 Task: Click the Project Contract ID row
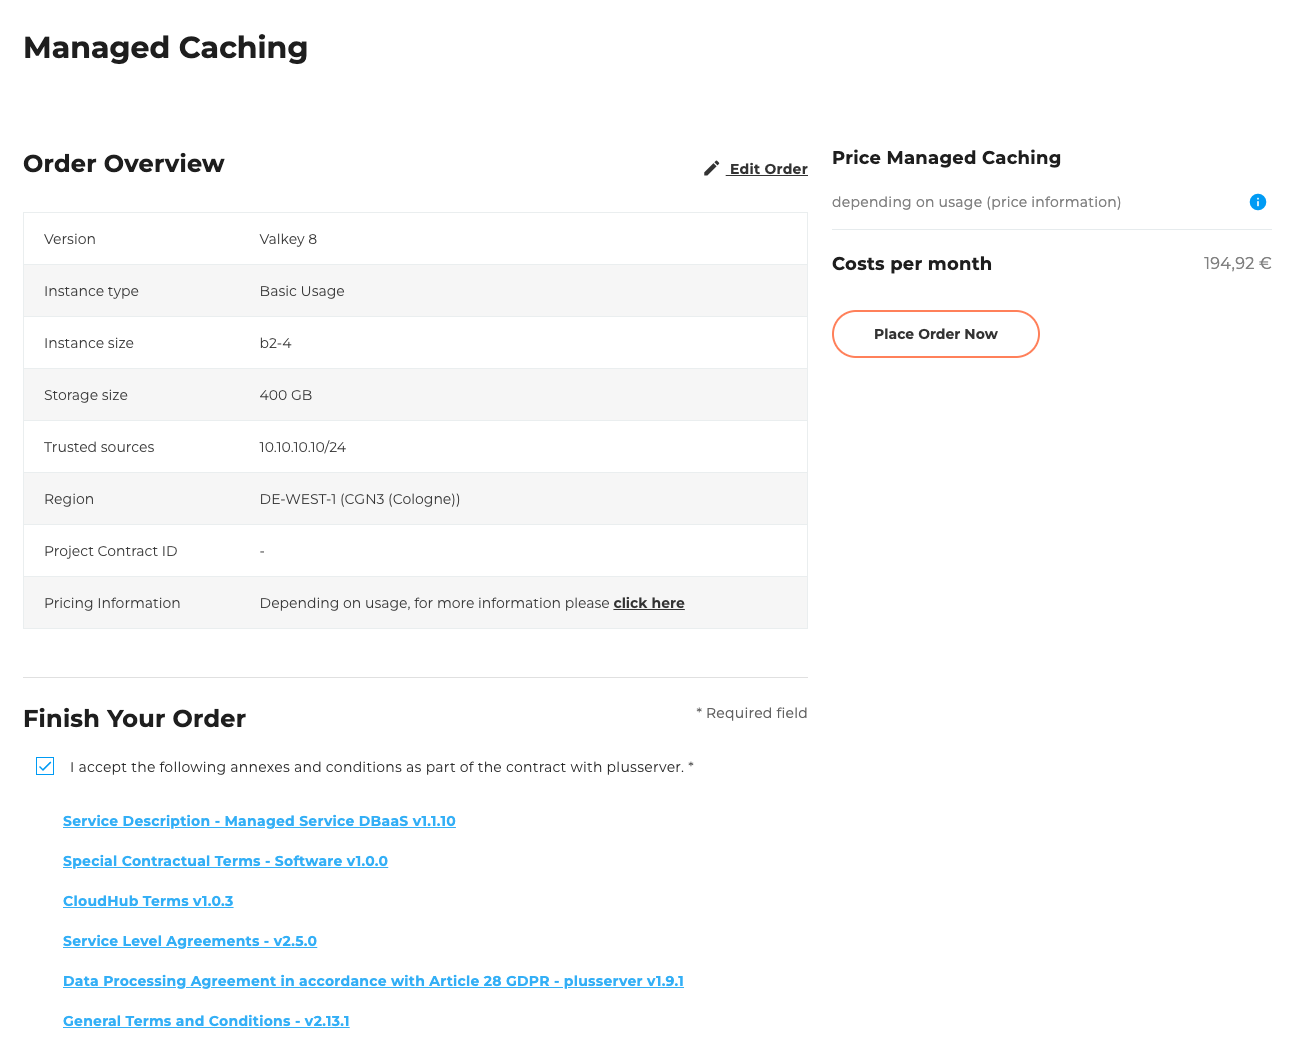pyautogui.click(x=415, y=550)
